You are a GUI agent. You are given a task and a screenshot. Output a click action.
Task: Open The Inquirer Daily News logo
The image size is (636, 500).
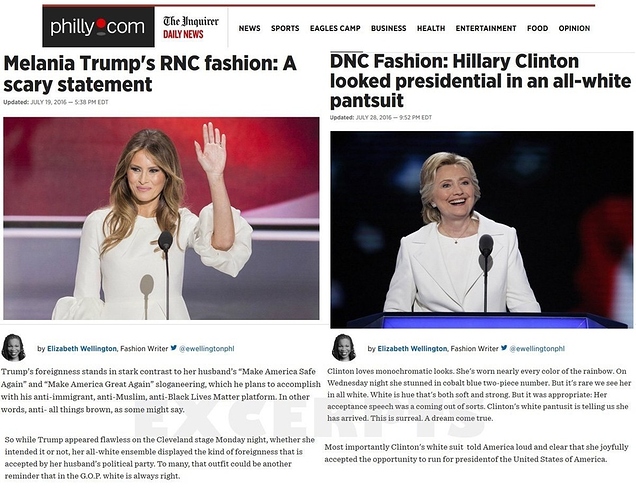pyautogui.click(x=191, y=27)
